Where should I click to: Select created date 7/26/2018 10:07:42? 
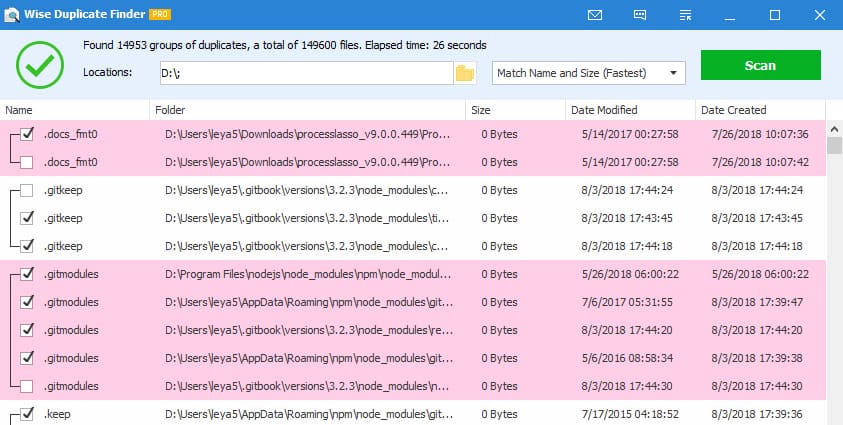coord(760,162)
